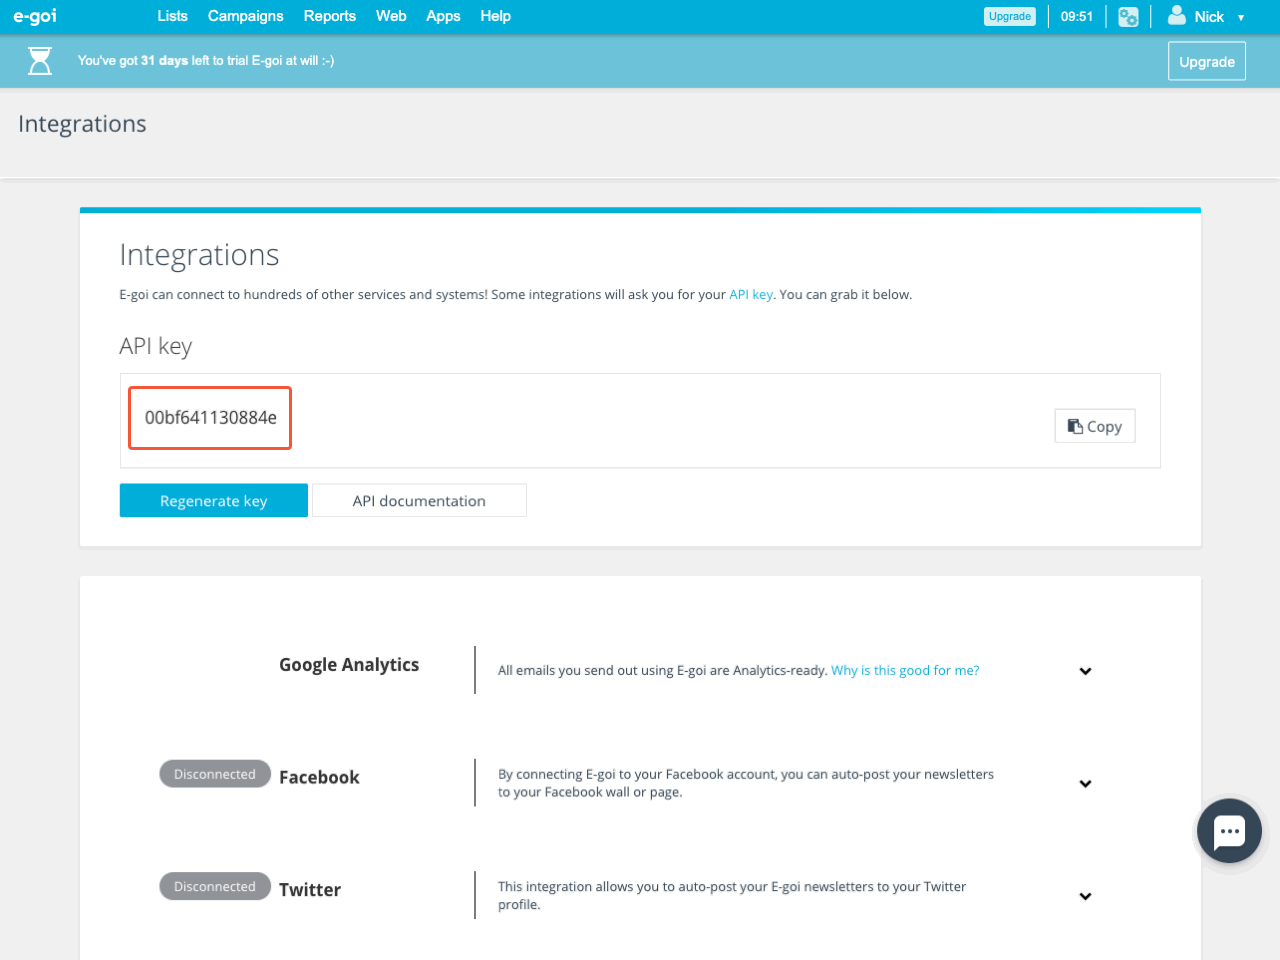Expand the Twitter integration section
1280x960 pixels.
(x=1085, y=896)
